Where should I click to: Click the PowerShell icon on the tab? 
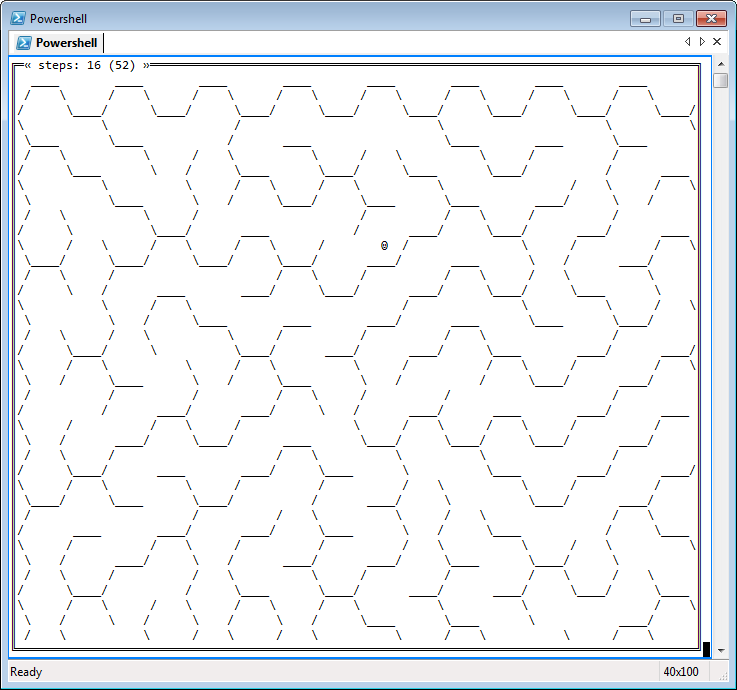pos(24,42)
